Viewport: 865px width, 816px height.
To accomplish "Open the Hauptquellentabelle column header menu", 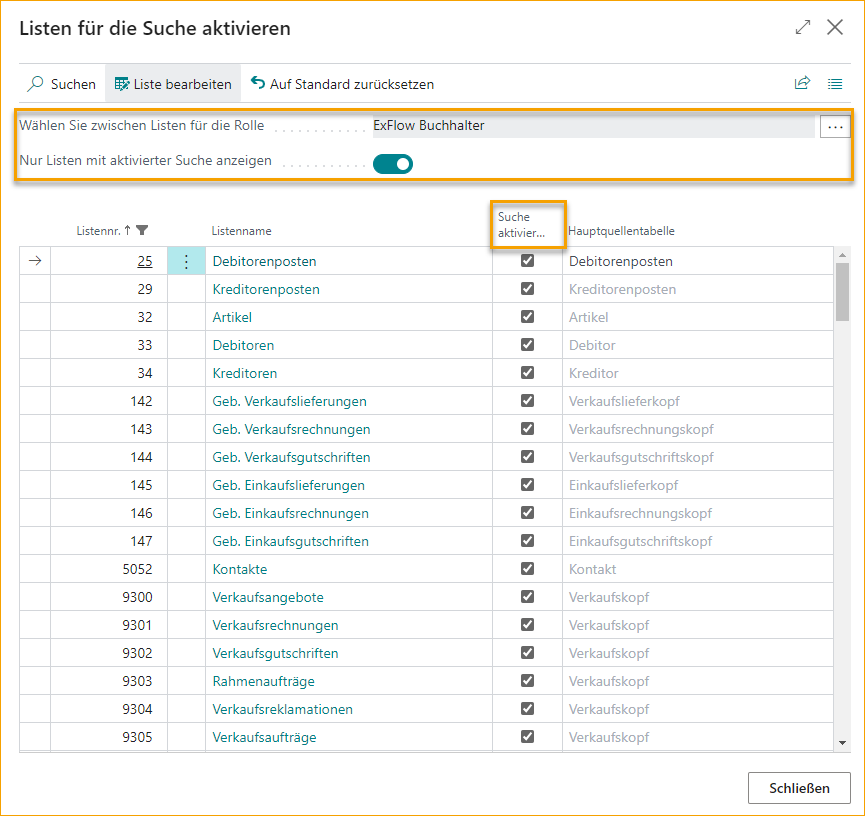I will (x=621, y=231).
